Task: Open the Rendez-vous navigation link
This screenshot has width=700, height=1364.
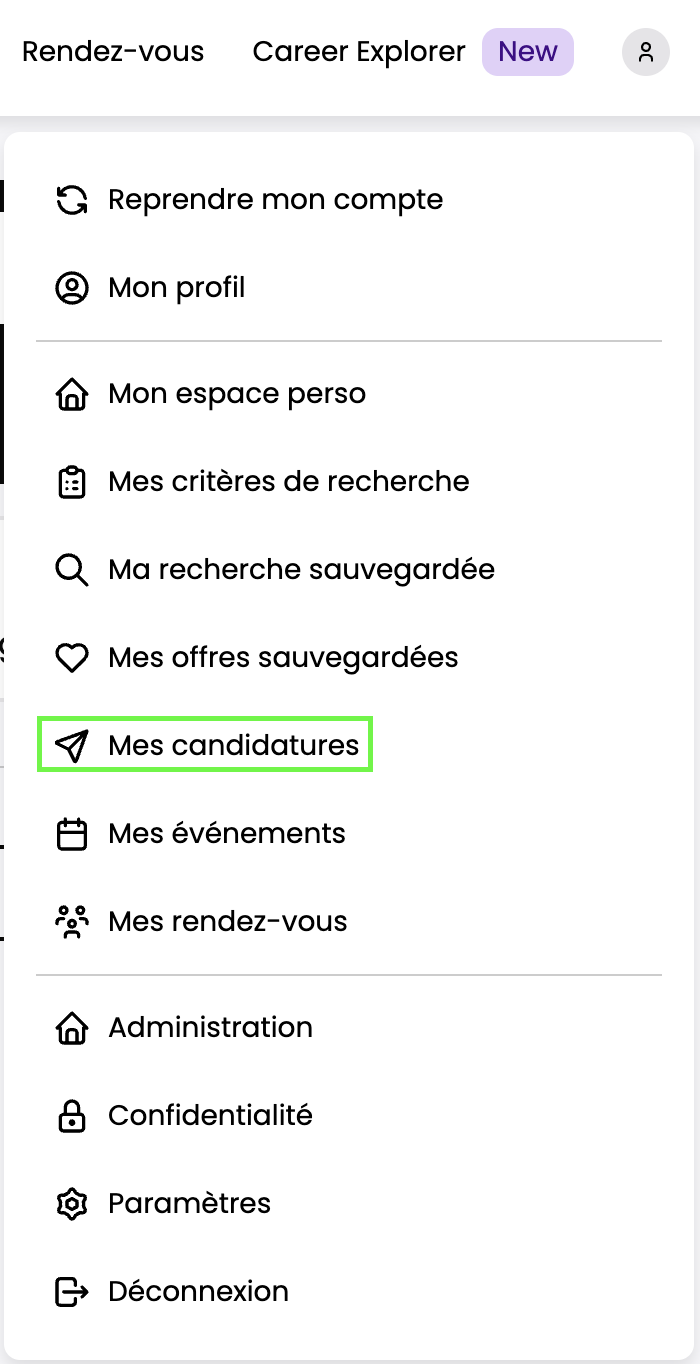Action: point(113,52)
